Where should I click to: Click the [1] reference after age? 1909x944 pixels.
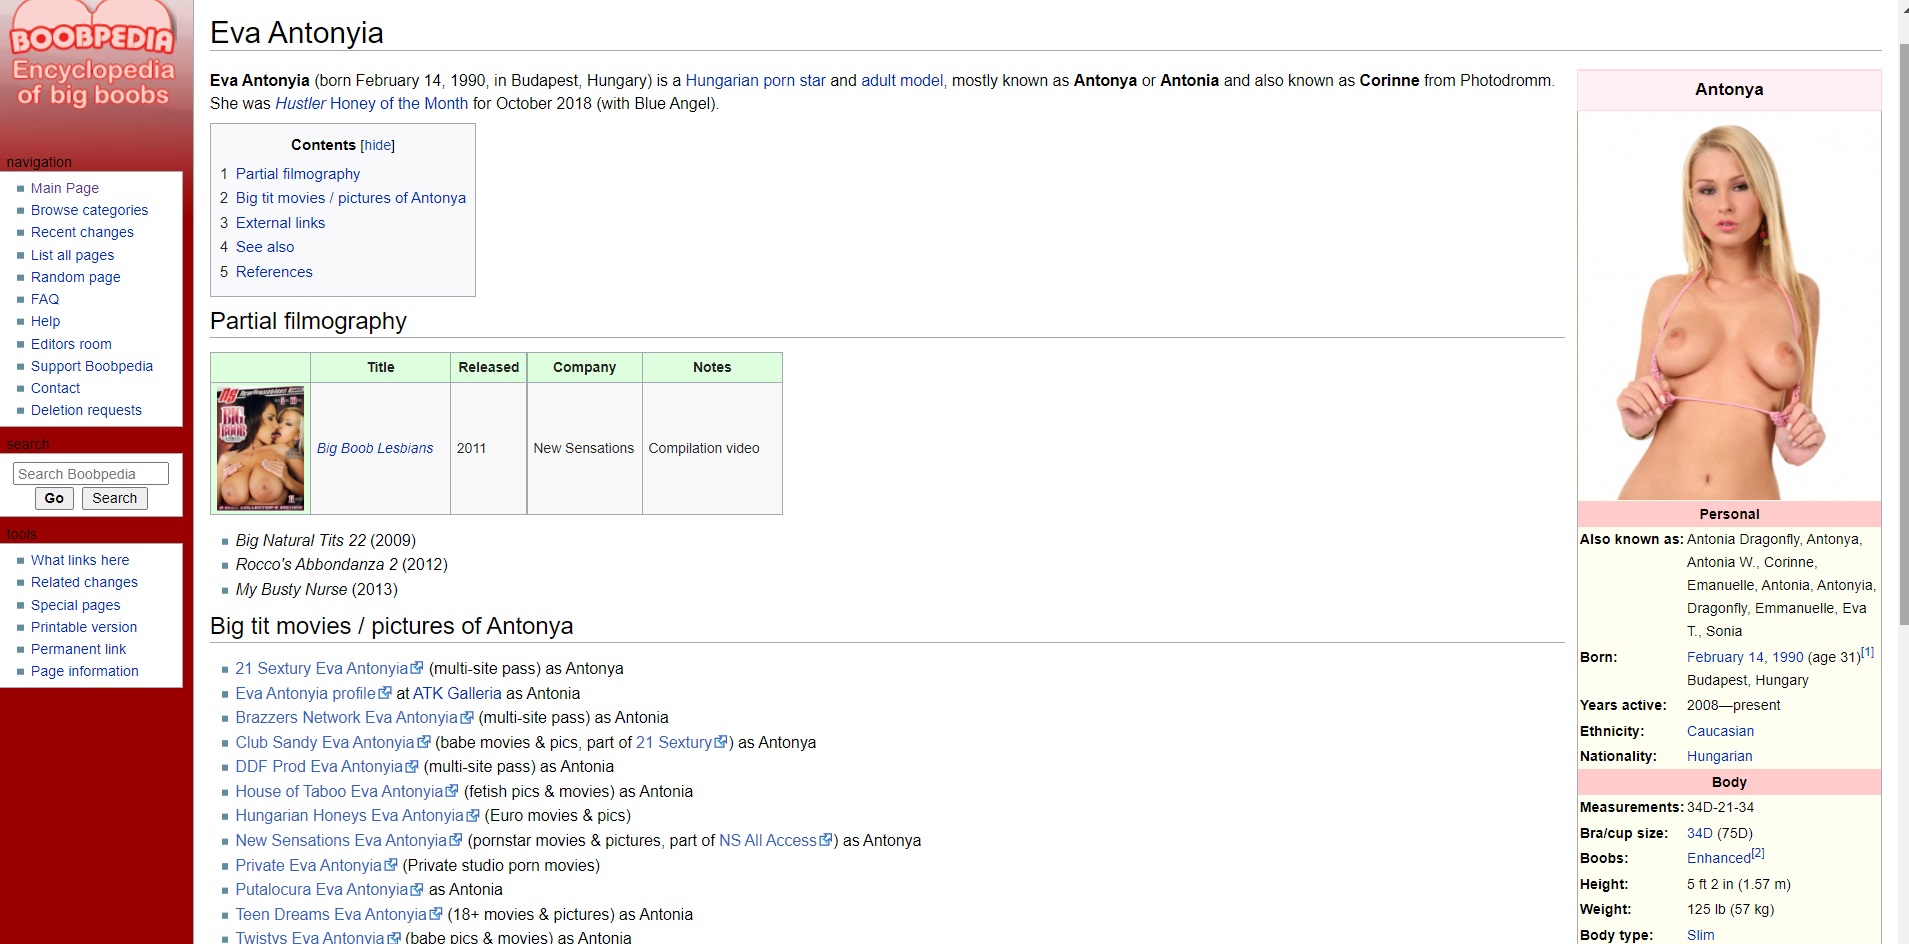(1868, 652)
